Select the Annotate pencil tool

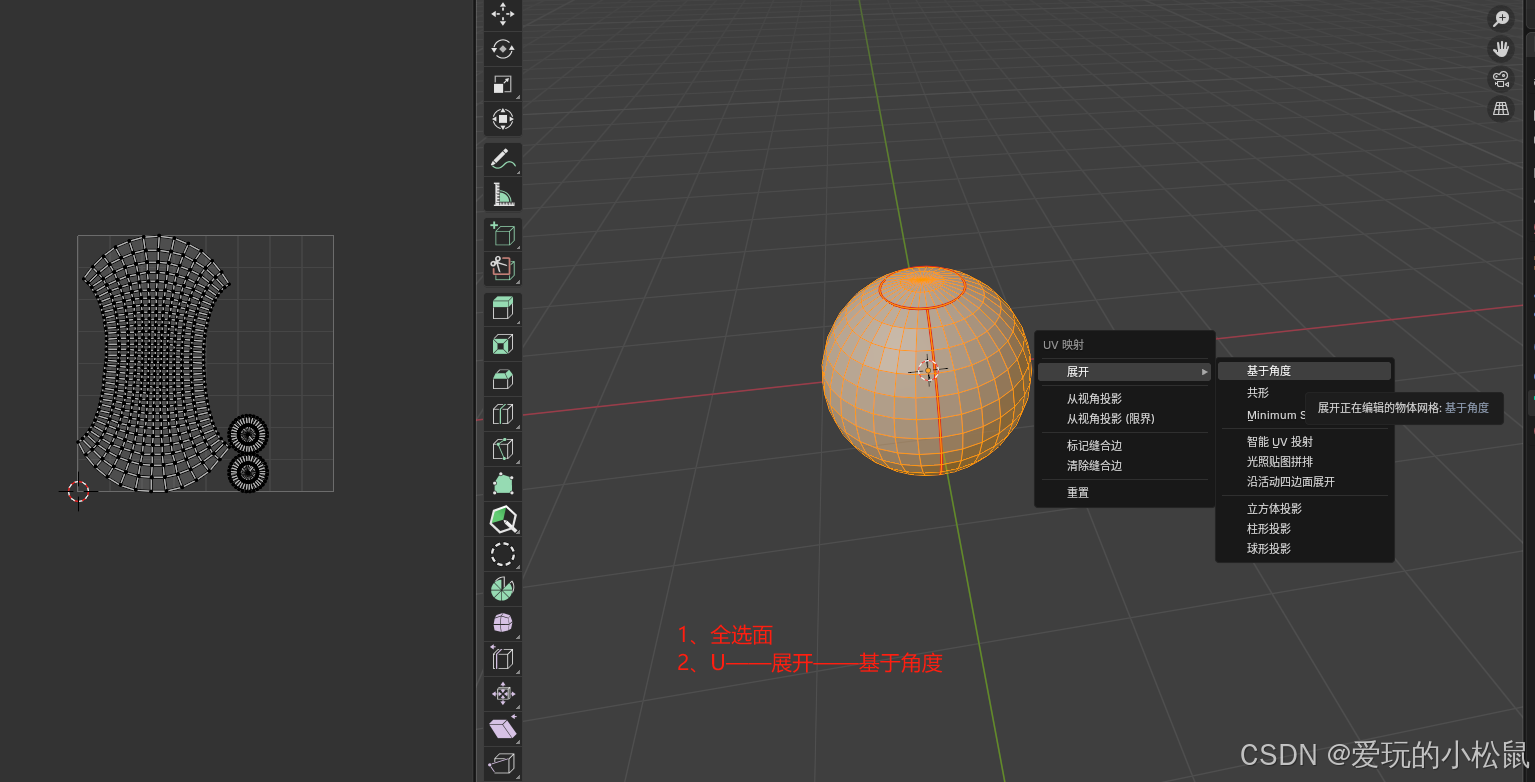click(503, 159)
